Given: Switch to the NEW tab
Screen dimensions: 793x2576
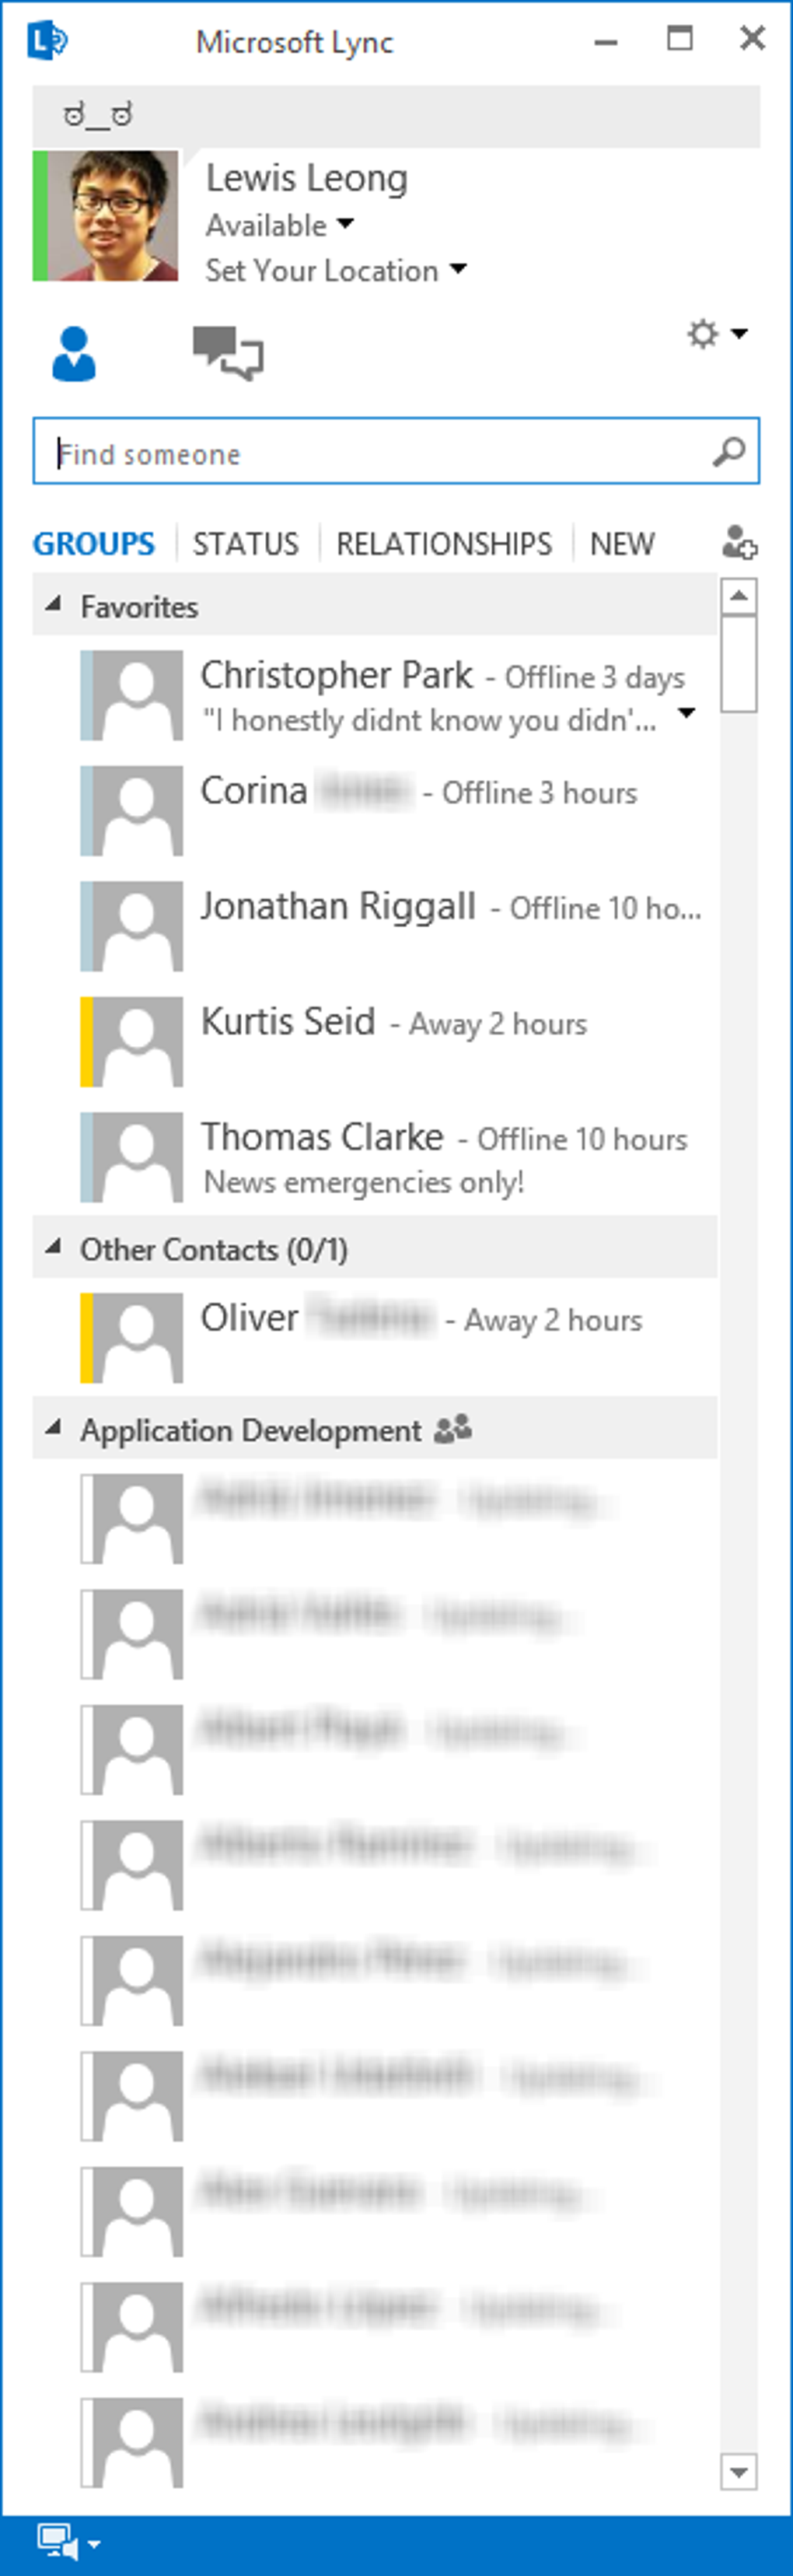Looking at the screenshot, I should click(x=622, y=543).
